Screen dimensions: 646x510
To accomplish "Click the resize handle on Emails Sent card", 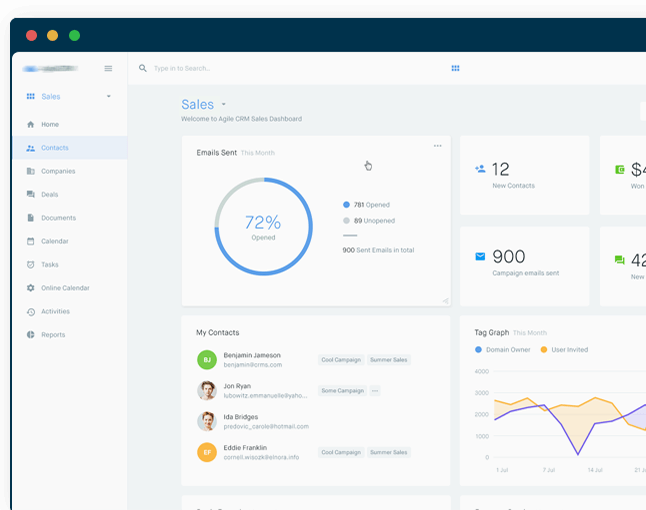I will [x=444, y=300].
